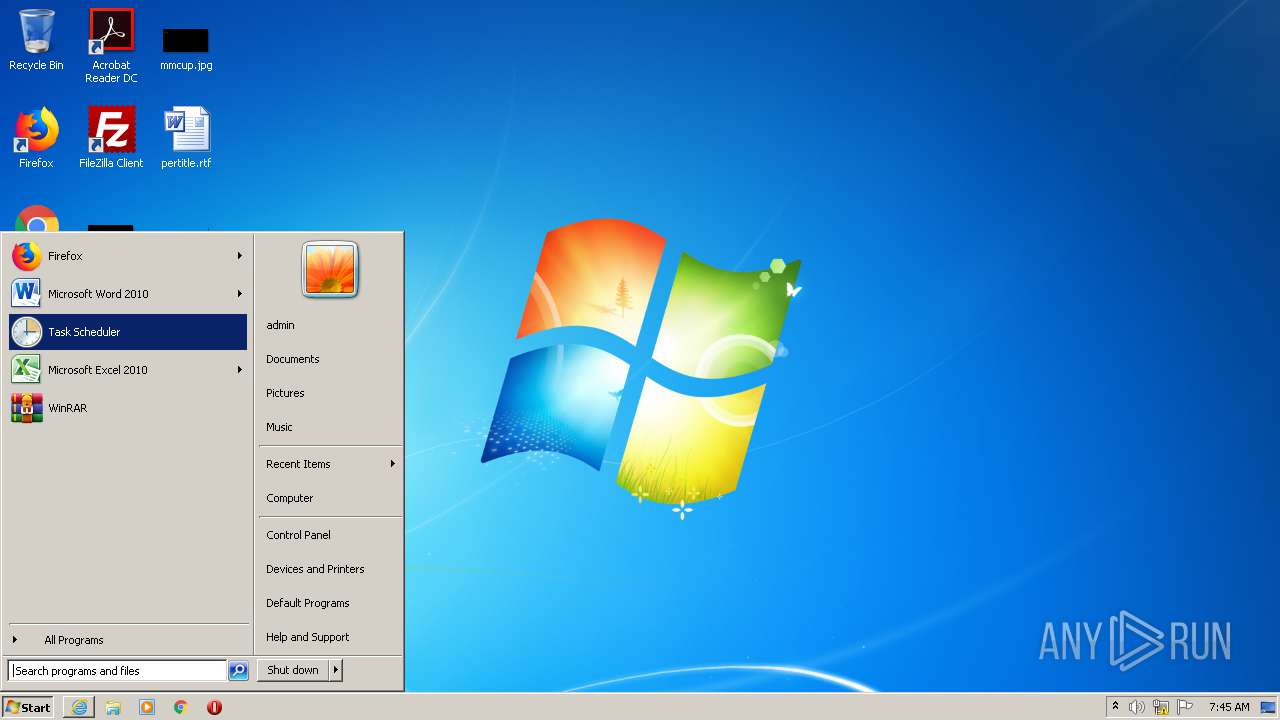Select FileZilla Client desktop icon

111,138
